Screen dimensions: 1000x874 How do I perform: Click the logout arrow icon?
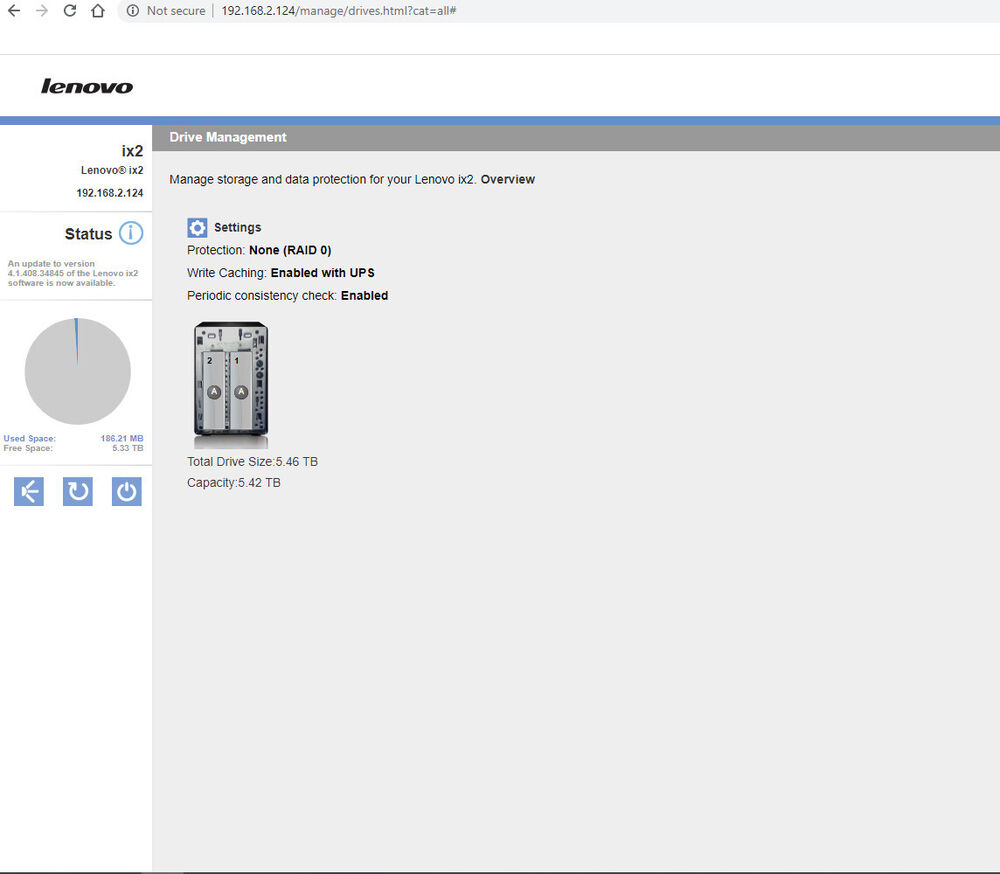coord(29,491)
